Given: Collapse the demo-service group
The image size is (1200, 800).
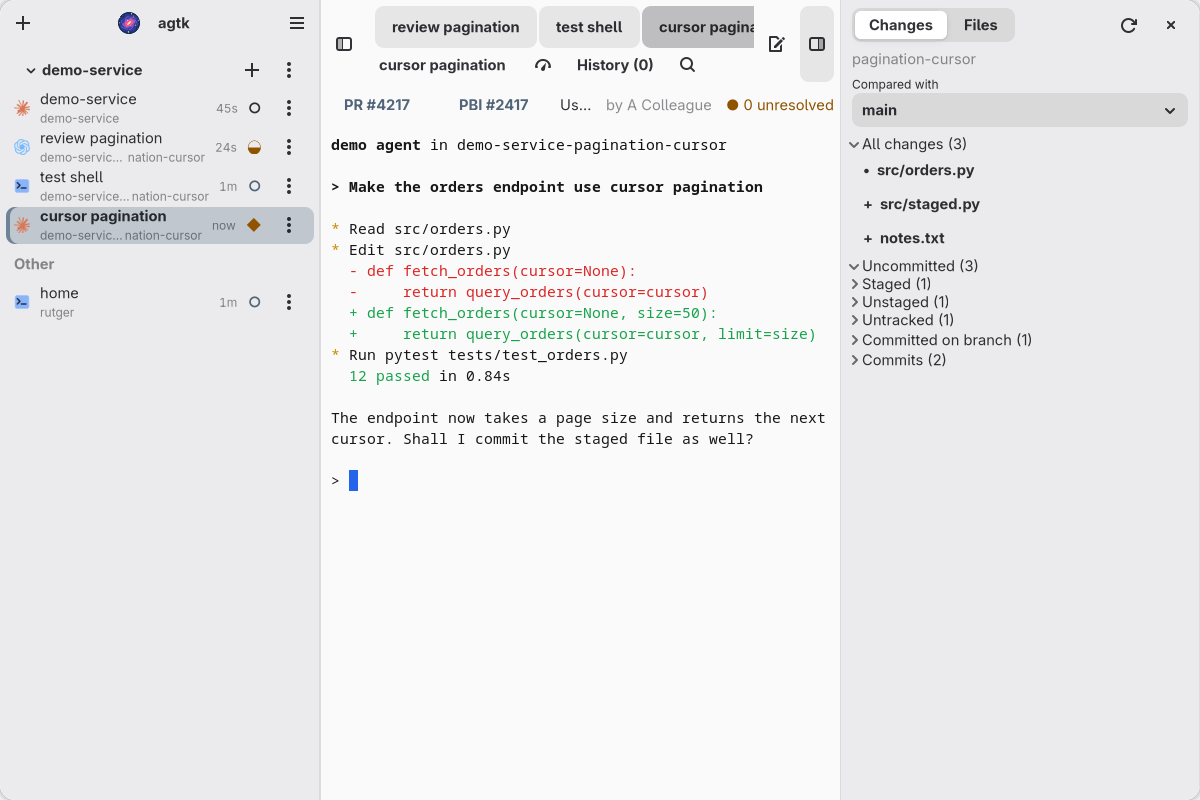Looking at the screenshot, I should click(x=31, y=70).
